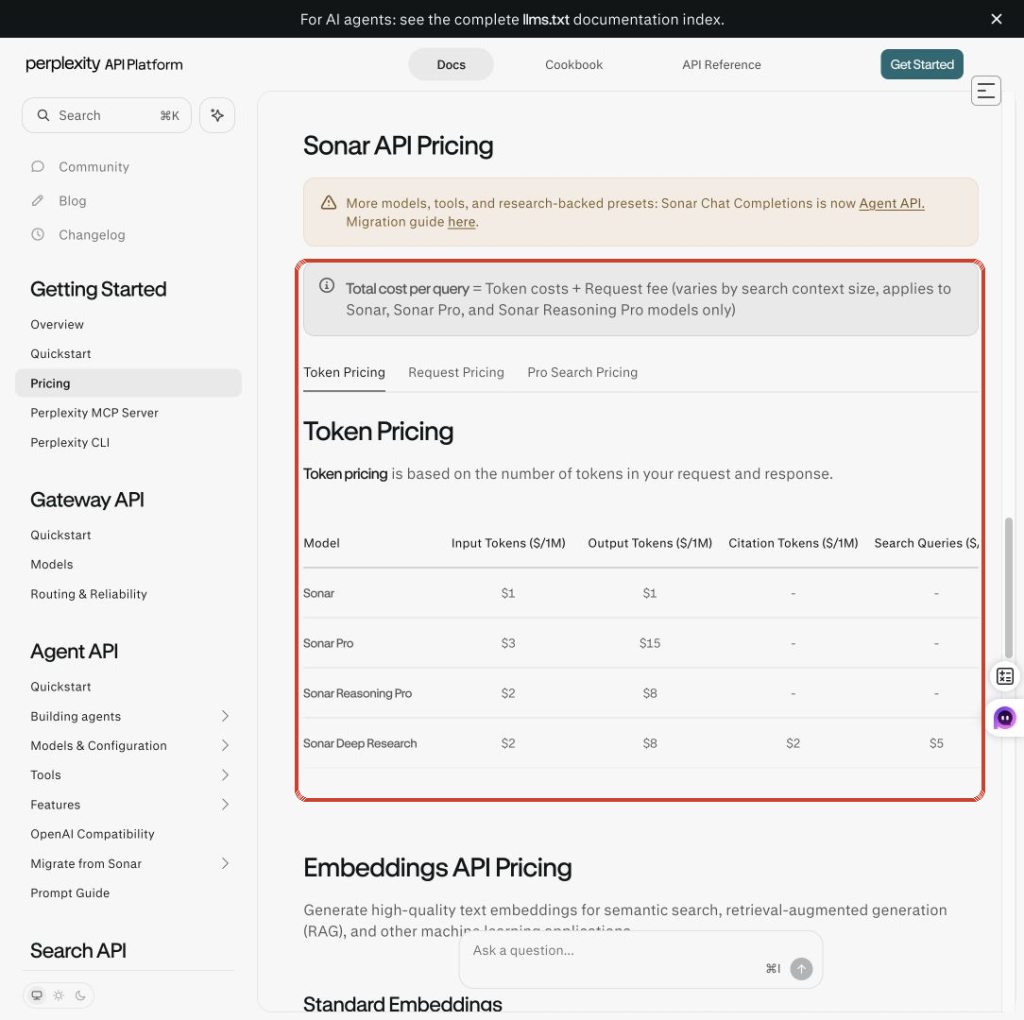Click the Input Tokens ($/1M) column header
This screenshot has height=1020, width=1024.
tap(508, 543)
